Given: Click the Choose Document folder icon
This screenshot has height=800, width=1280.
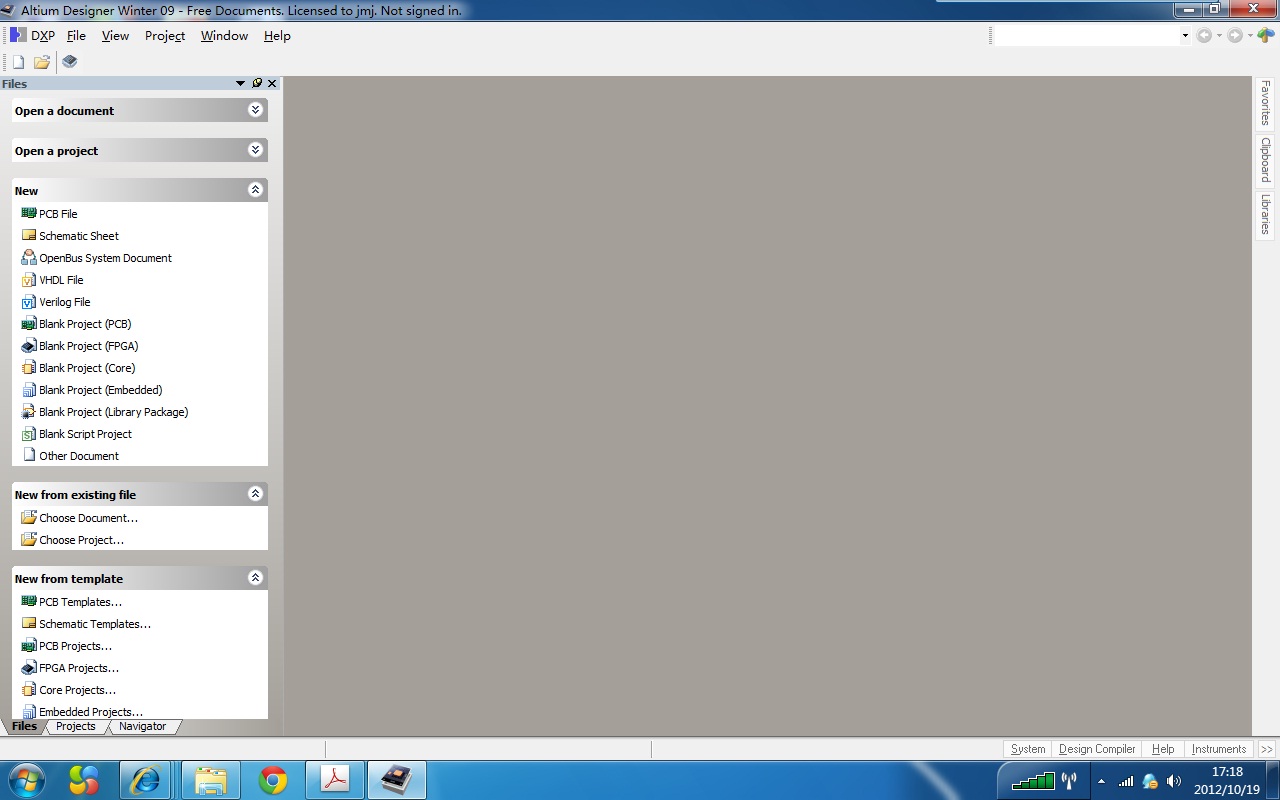Looking at the screenshot, I should coord(29,517).
